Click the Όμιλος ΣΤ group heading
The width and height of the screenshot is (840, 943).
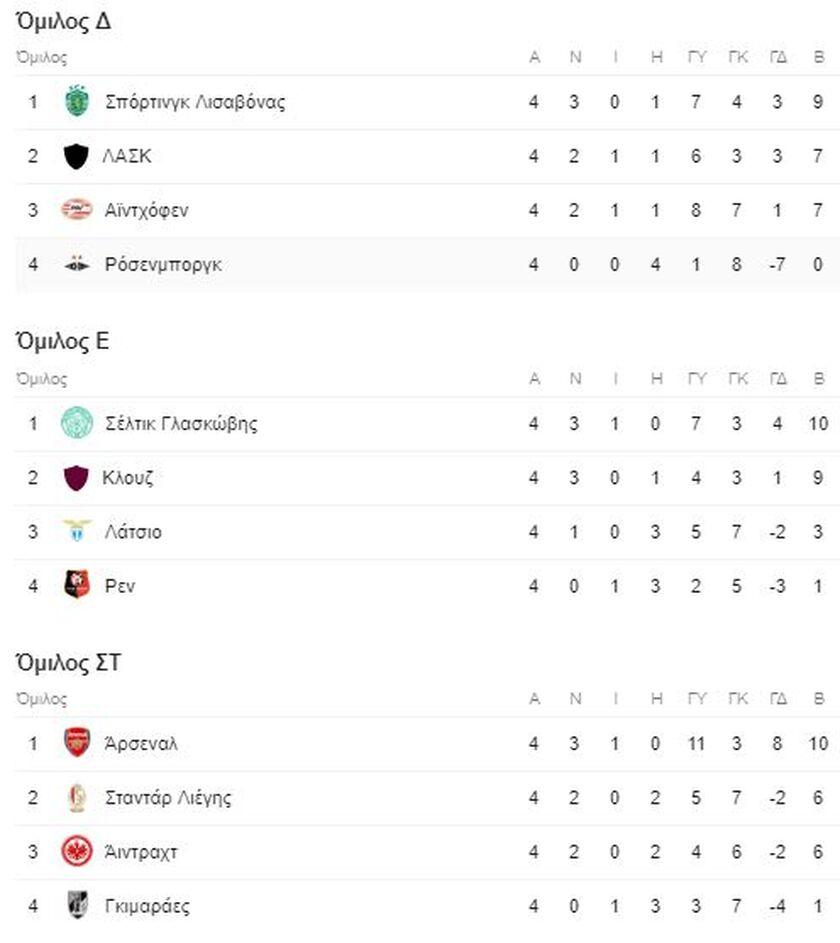click(x=68, y=663)
